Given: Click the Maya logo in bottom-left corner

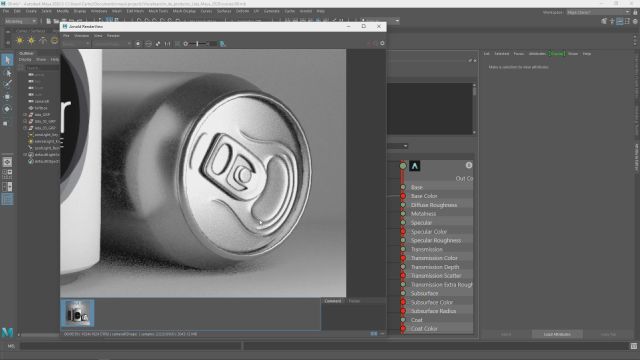Looking at the screenshot, I should tap(7, 332).
